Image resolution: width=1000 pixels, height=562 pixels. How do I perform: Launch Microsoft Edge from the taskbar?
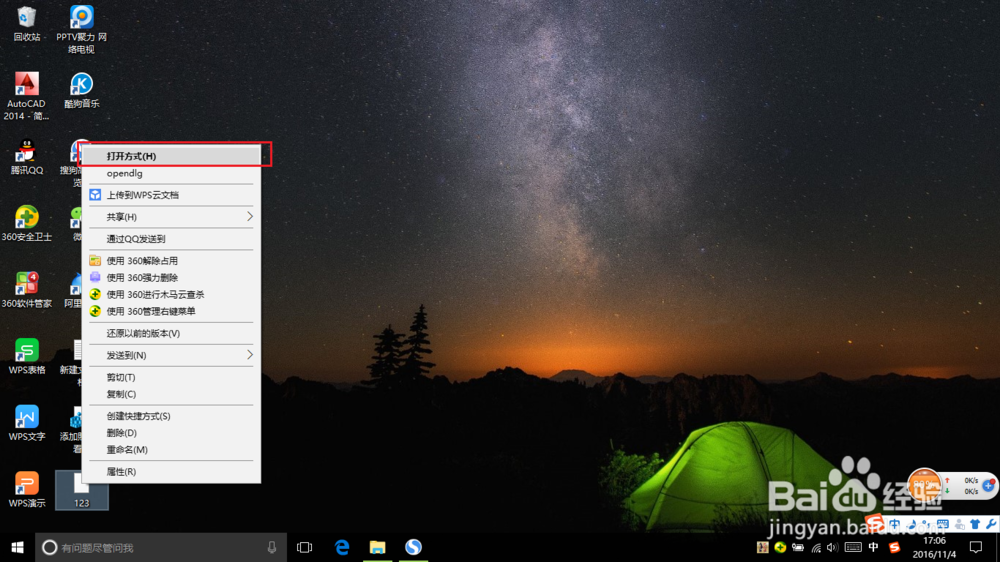[x=342, y=547]
